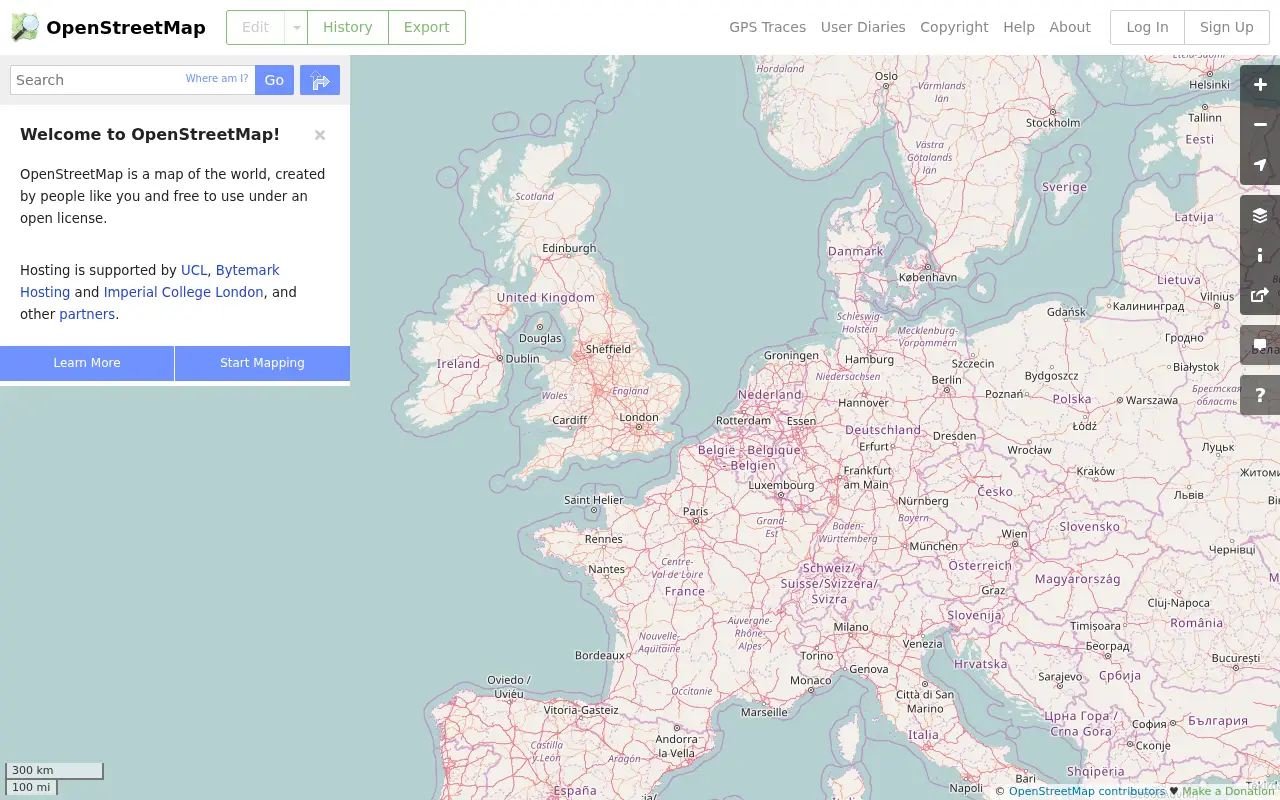The width and height of the screenshot is (1280, 800).
Task: Click the OpenStreetMap magnifier logo
Action: [x=25, y=27]
